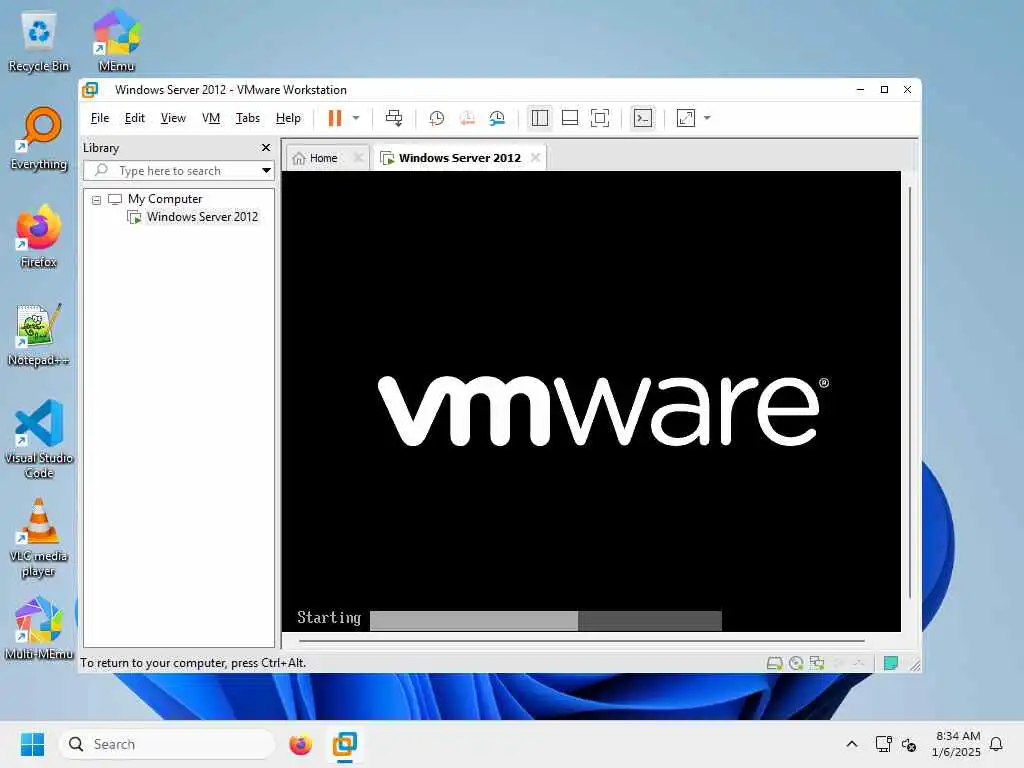Toggle the console view icon
This screenshot has width=1024, height=768.
click(643, 118)
